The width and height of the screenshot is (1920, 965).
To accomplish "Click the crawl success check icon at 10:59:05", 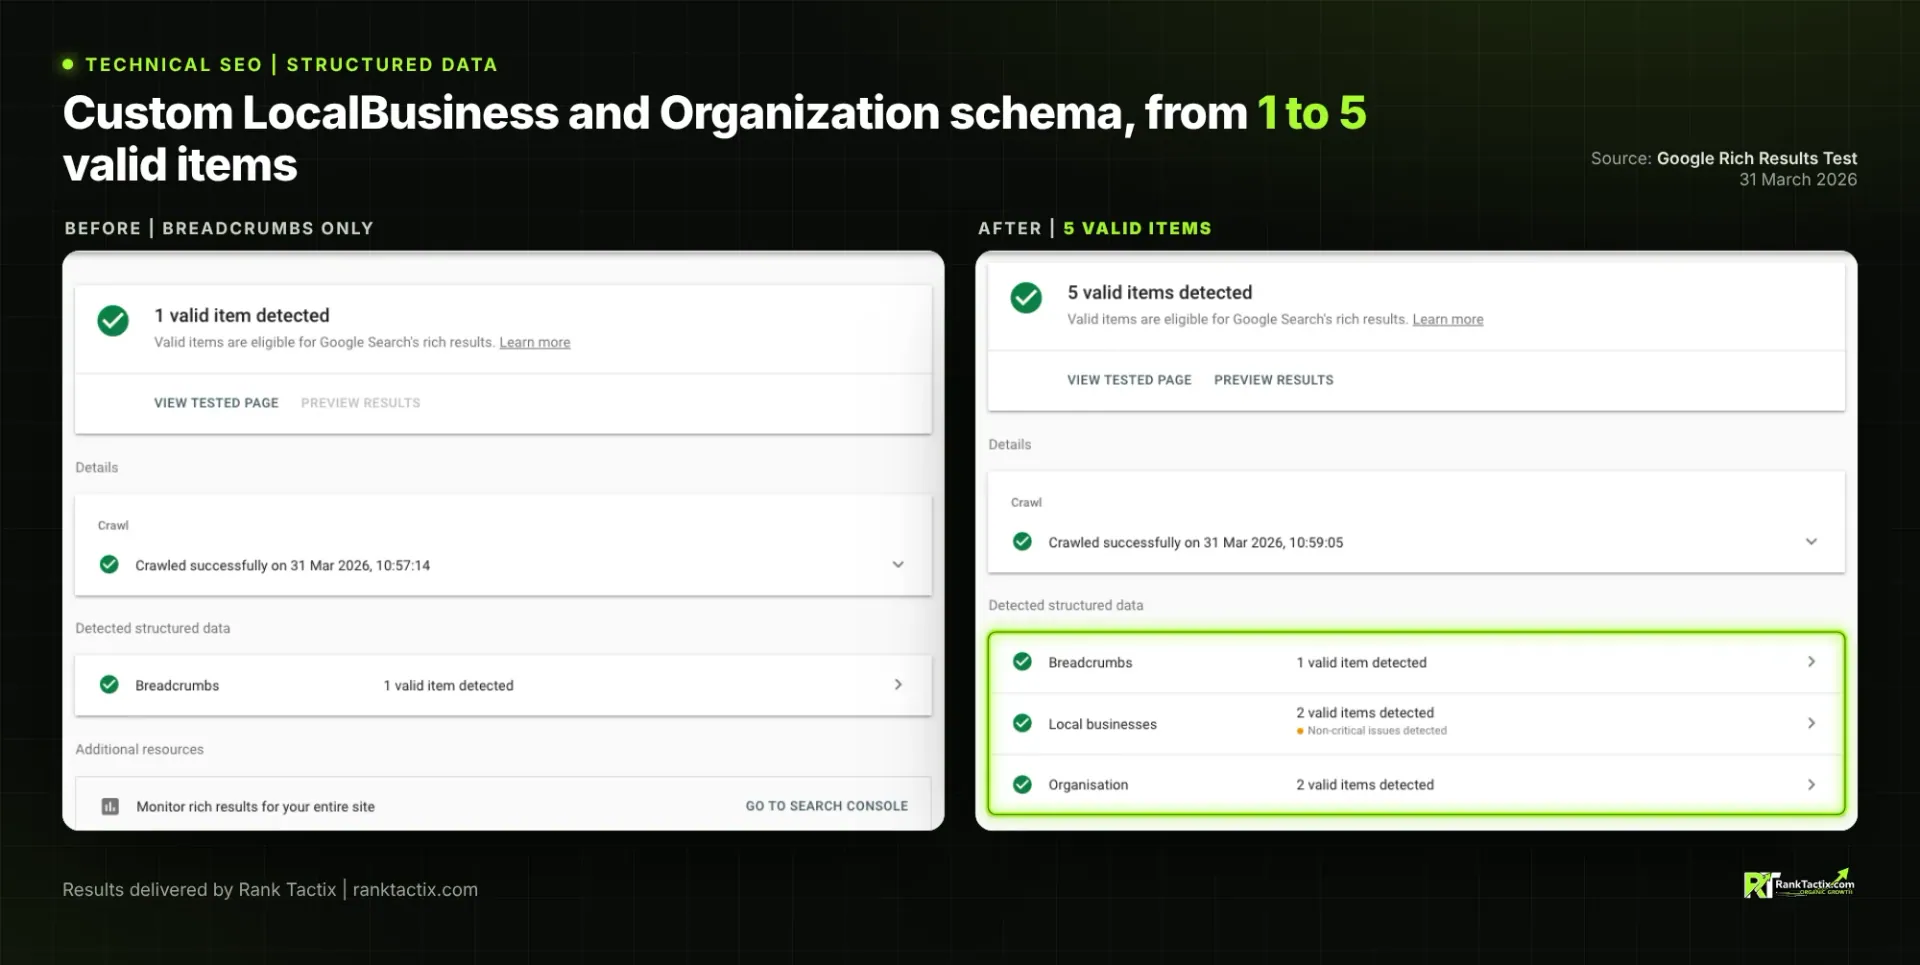I will point(1022,542).
